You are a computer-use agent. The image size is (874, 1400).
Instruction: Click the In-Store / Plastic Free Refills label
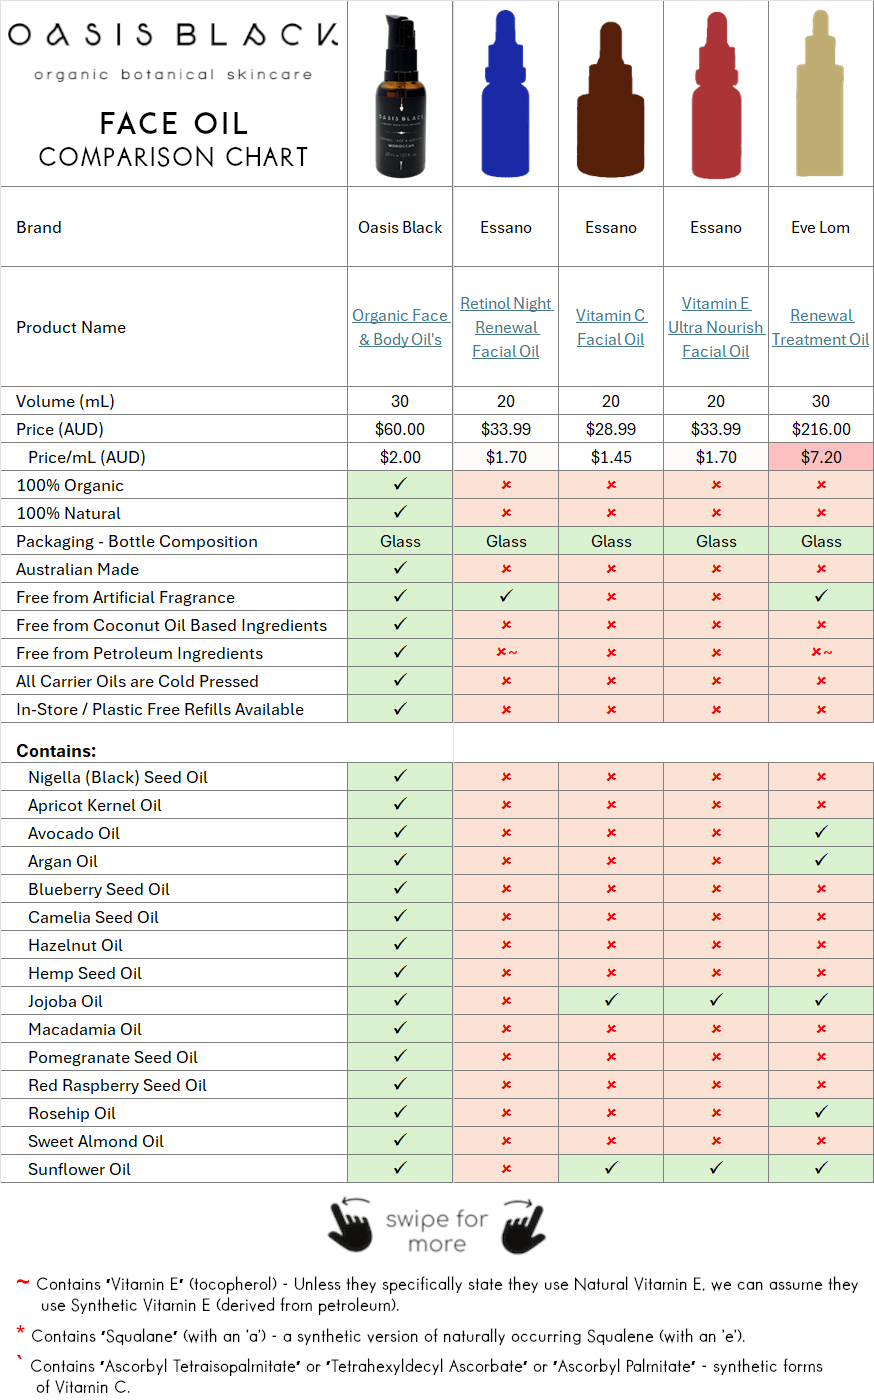pyautogui.click(x=160, y=709)
